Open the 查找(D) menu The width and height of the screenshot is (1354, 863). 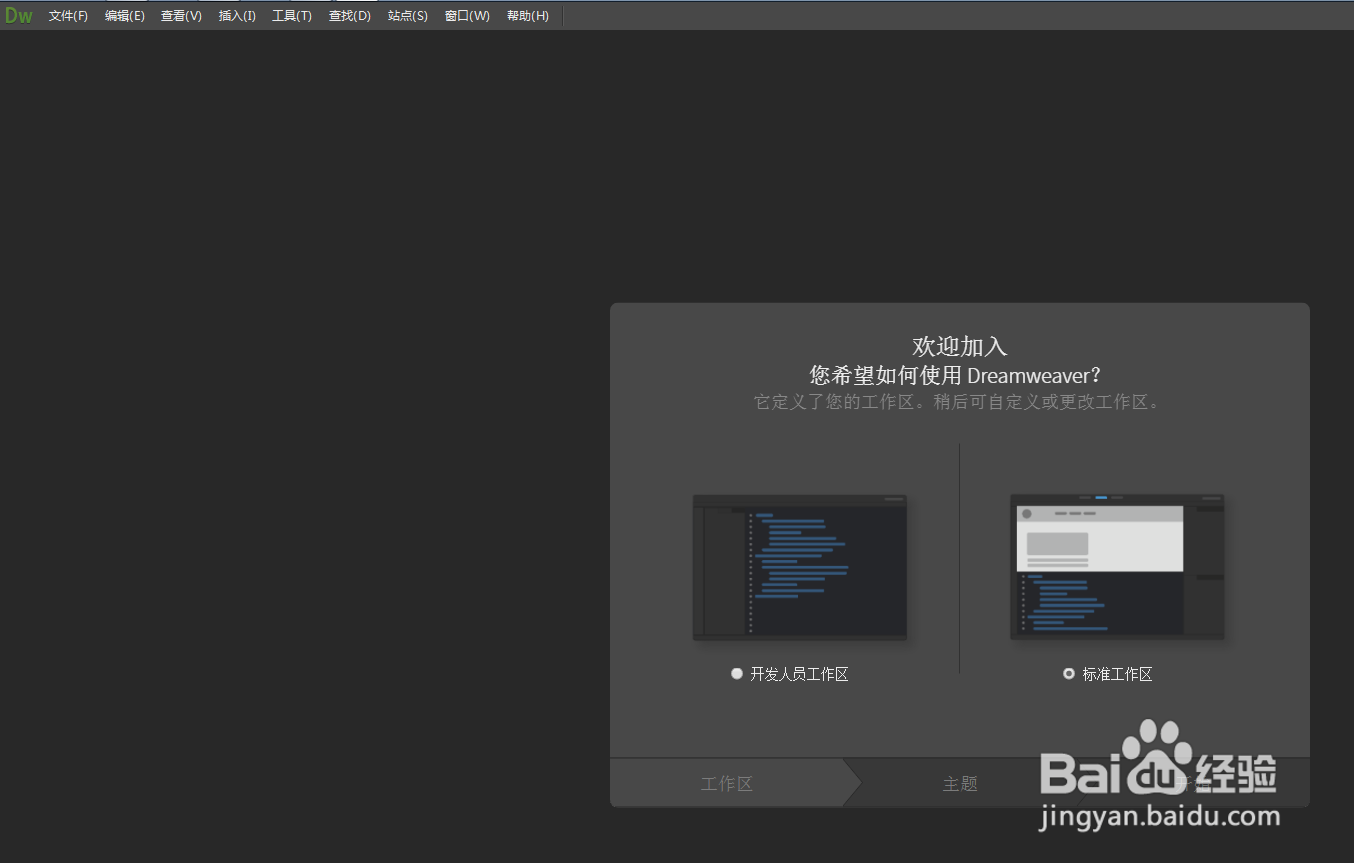click(350, 16)
